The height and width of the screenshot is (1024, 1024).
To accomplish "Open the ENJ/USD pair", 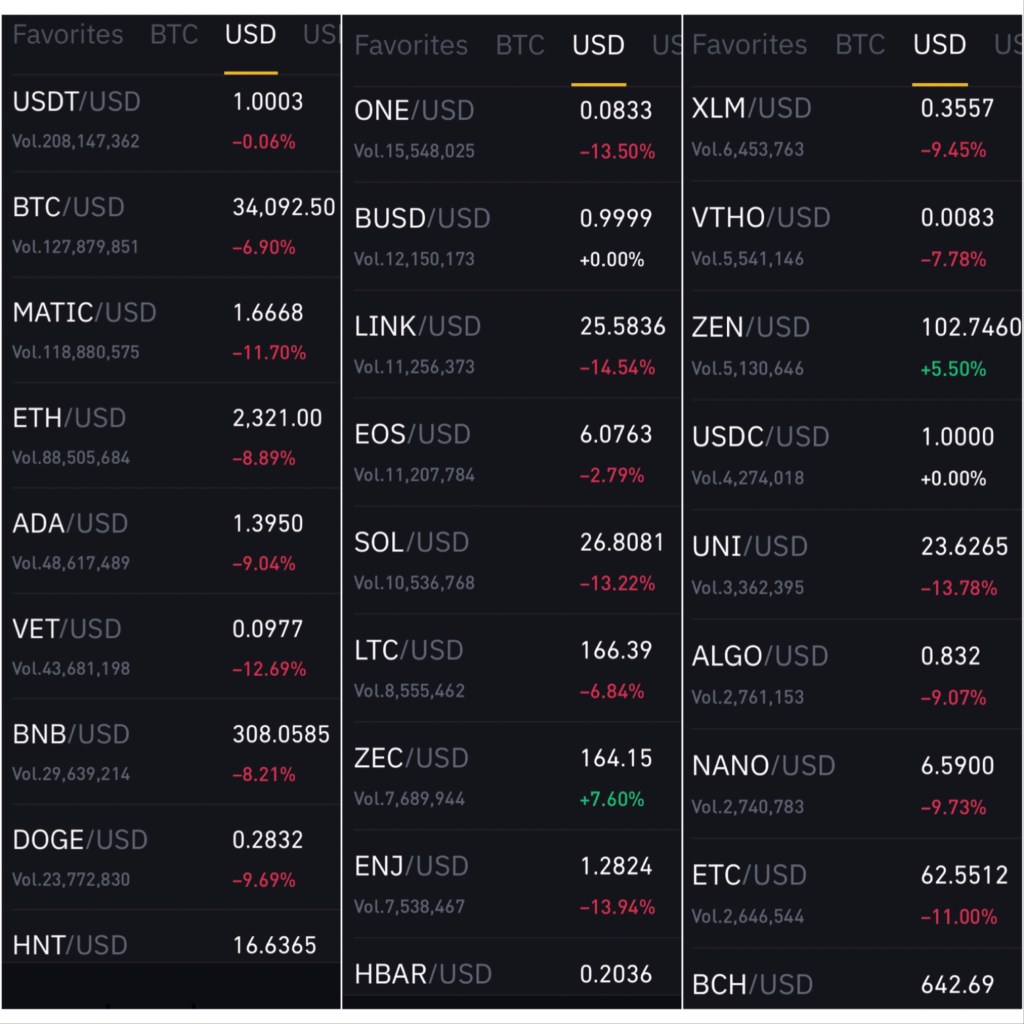I will pyautogui.click(x=412, y=866).
